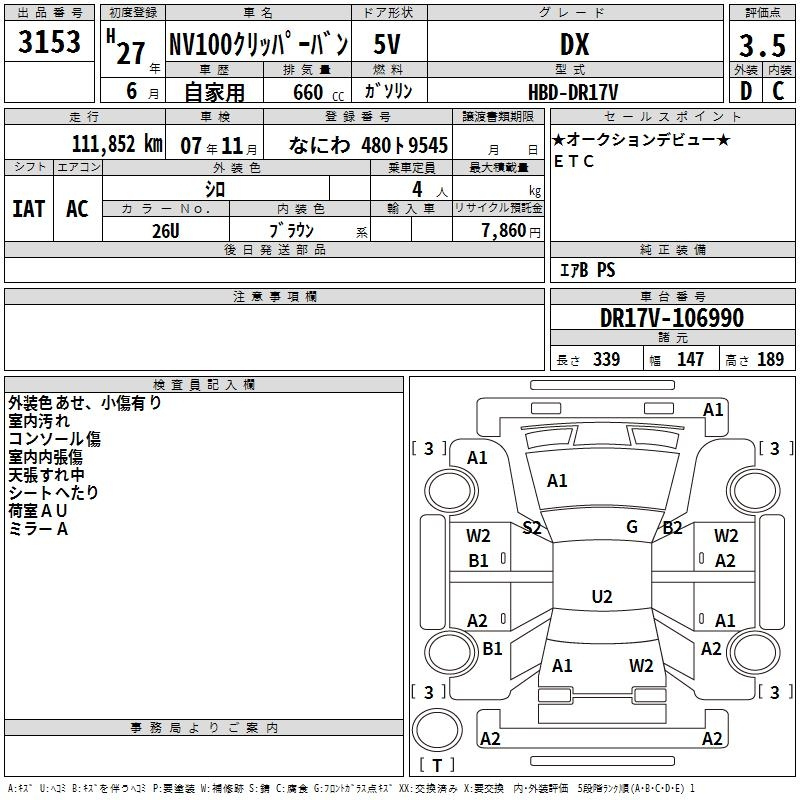Click fuel type ガソリン
This screenshot has height=800, width=800.
pos(388,91)
